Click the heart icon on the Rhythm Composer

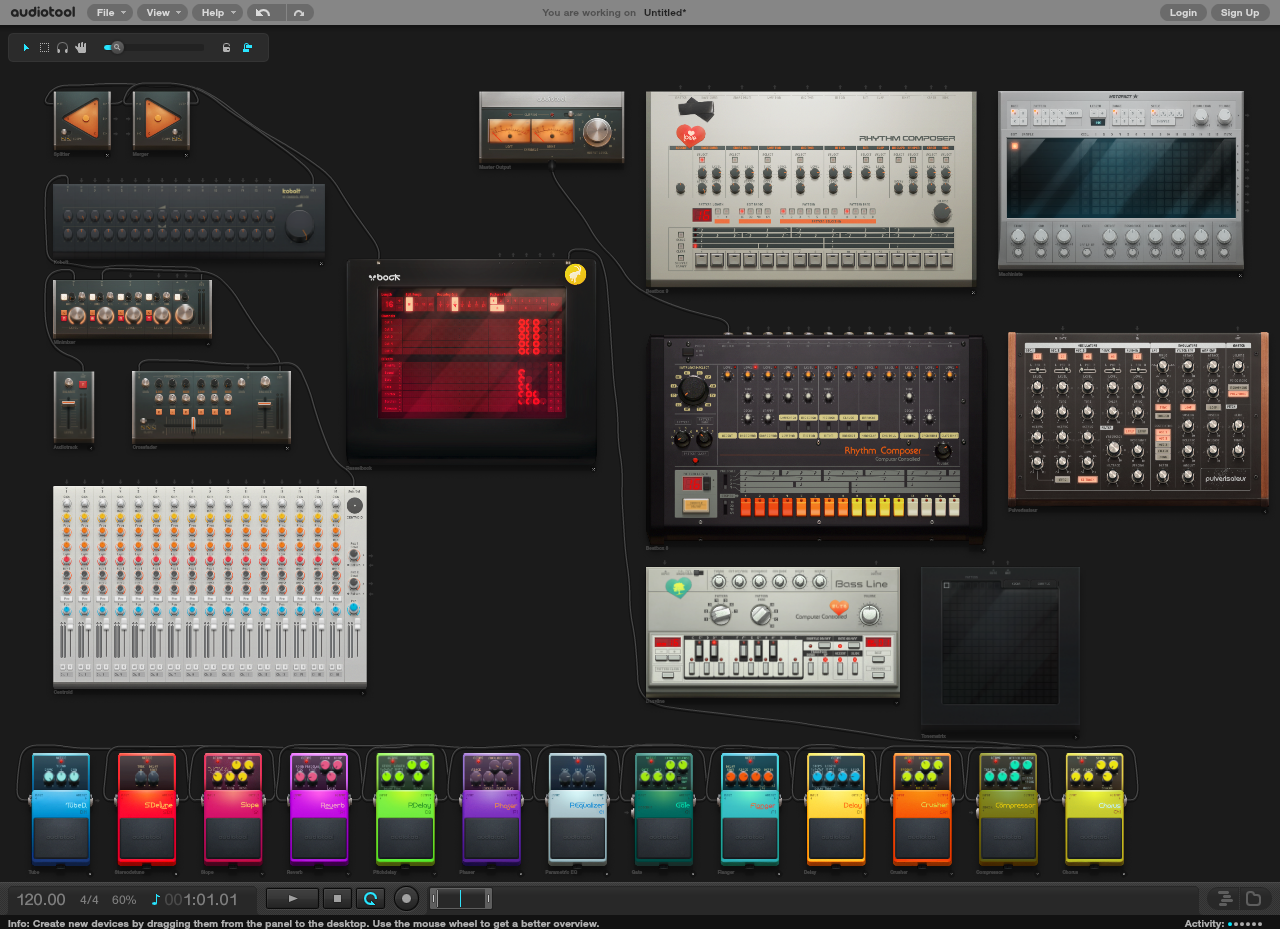click(x=690, y=135)
